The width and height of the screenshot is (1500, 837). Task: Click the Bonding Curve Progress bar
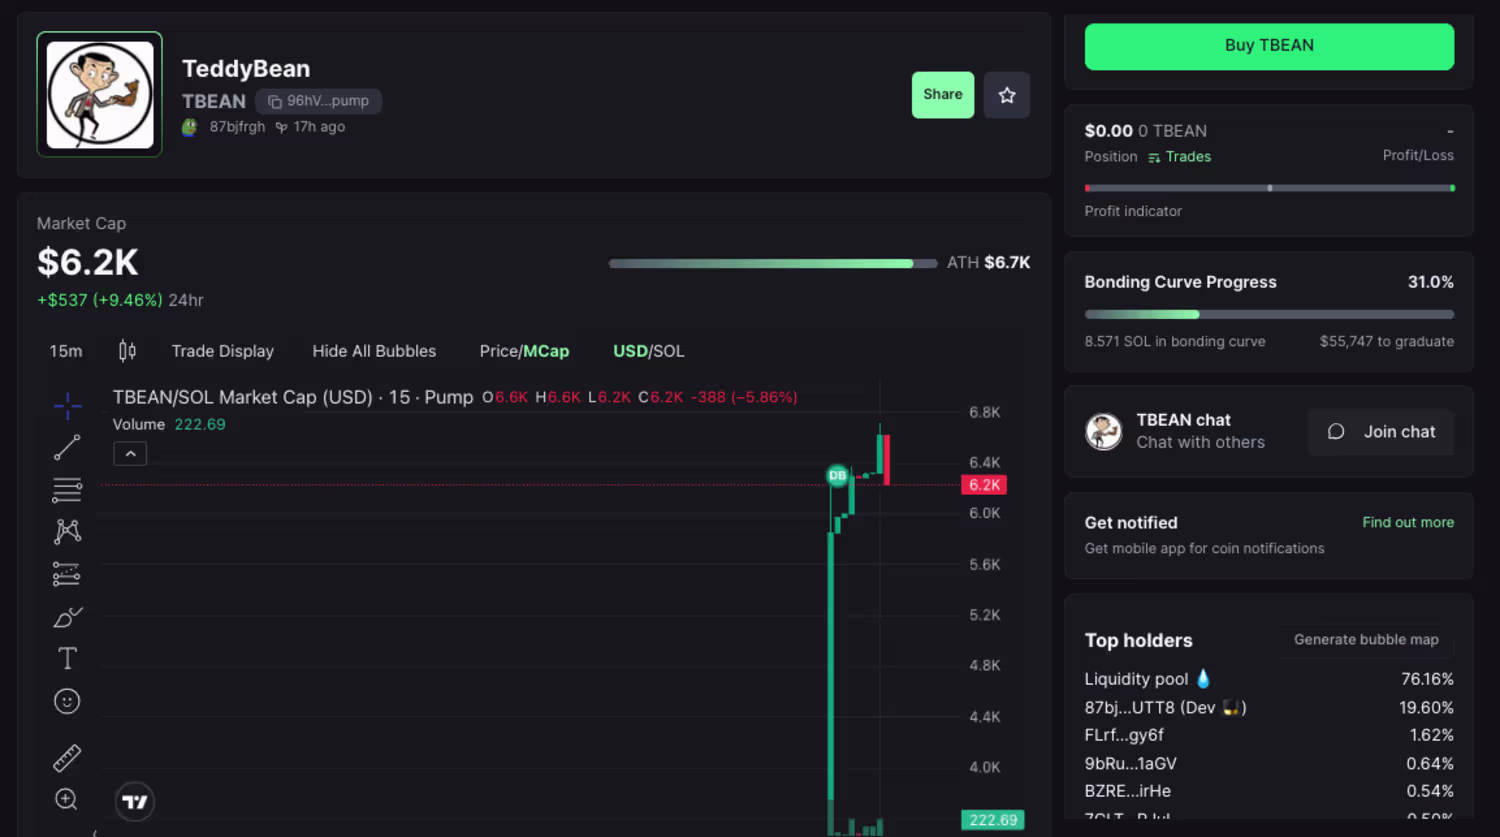[x=1269, y=315]
